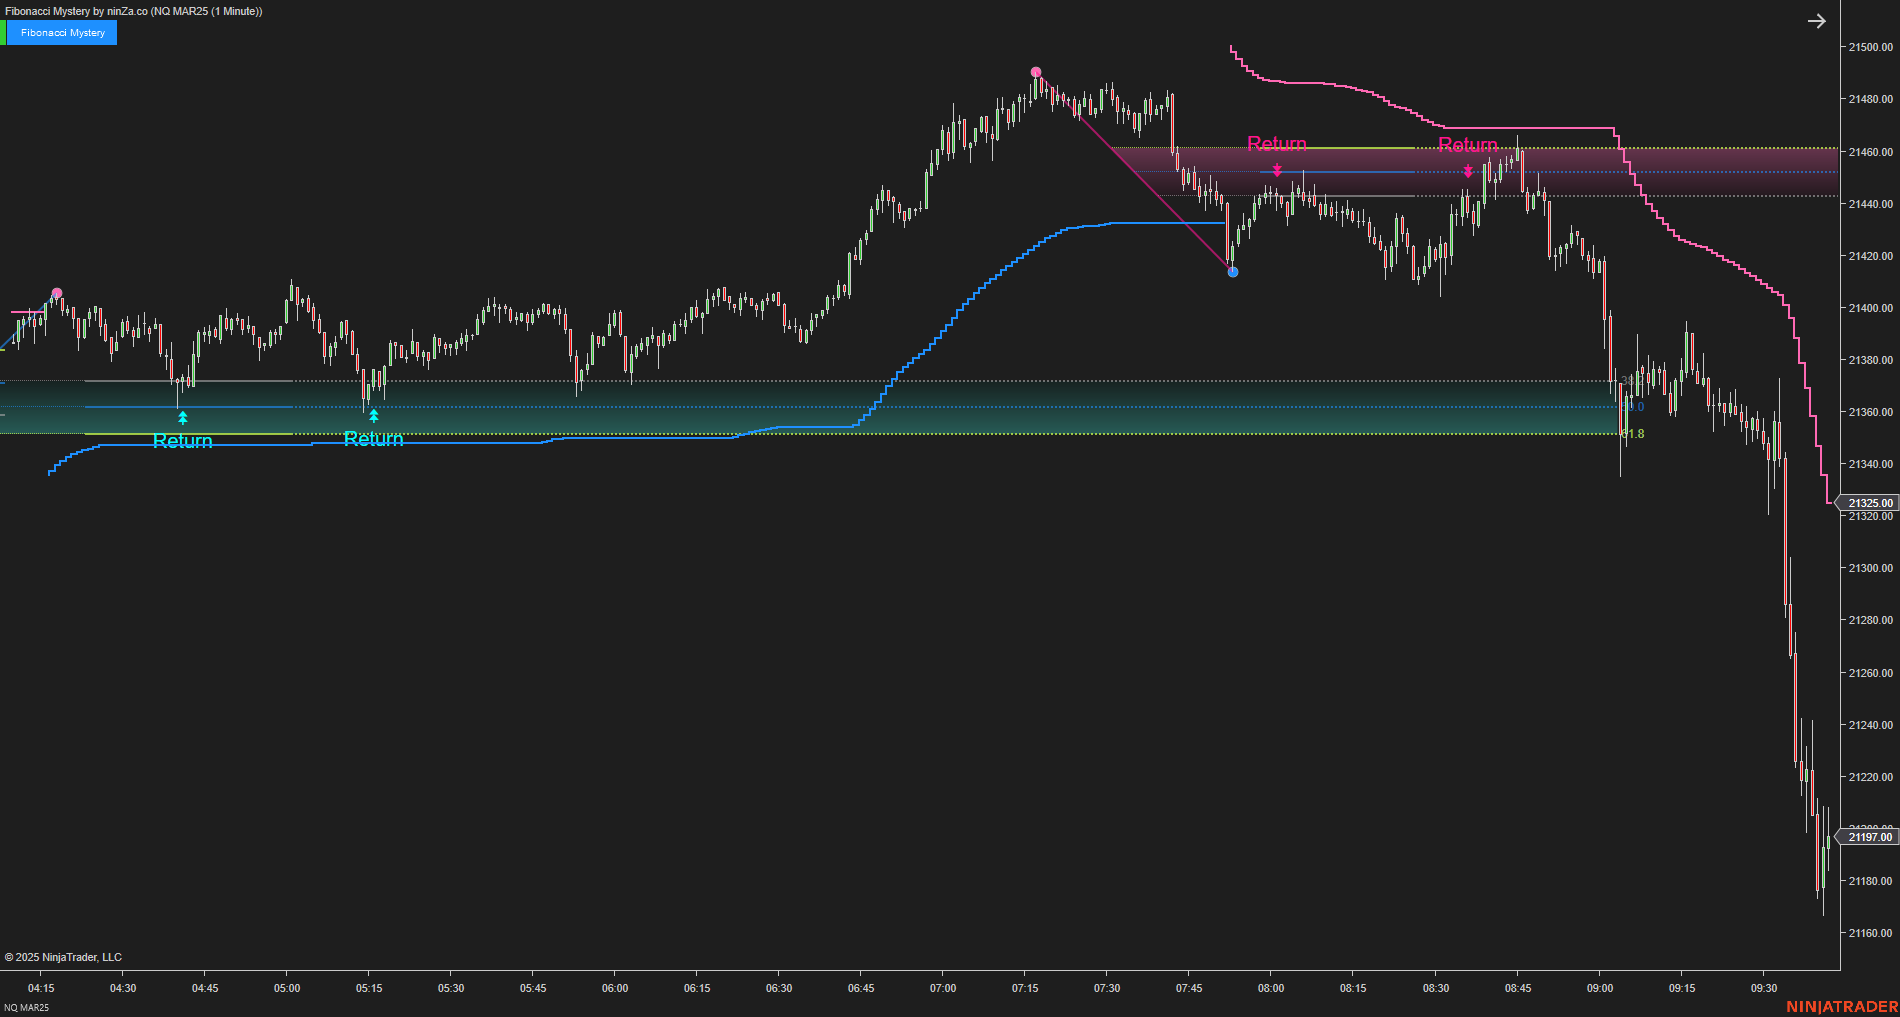This screenshot has height=1017, width=1900.
Task: Click the teal up-arrow signal below the 04:45 Return
Action: click(182, 419)
